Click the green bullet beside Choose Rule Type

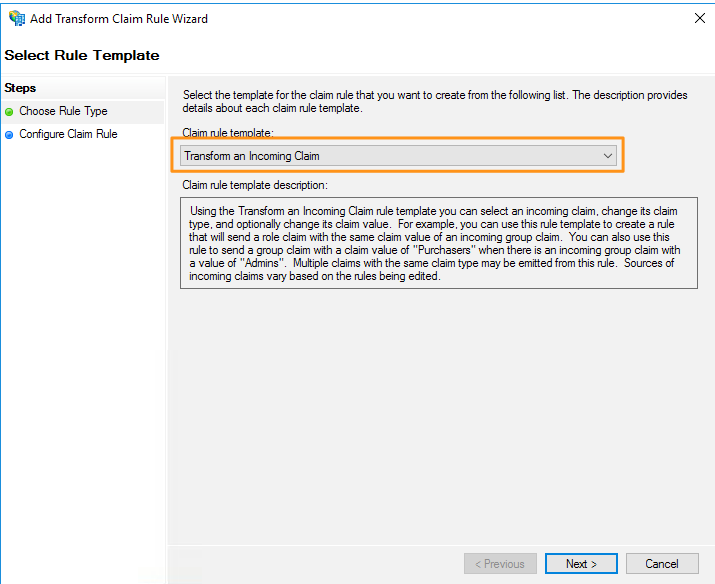click(9, 112)
